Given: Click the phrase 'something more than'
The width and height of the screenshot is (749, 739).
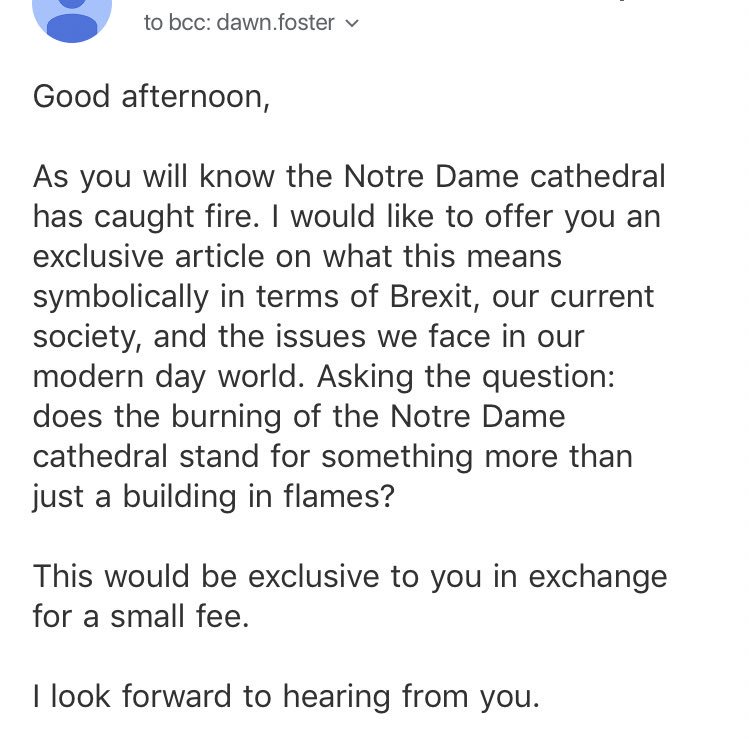Looking at the screenshot, I should 477,457.
